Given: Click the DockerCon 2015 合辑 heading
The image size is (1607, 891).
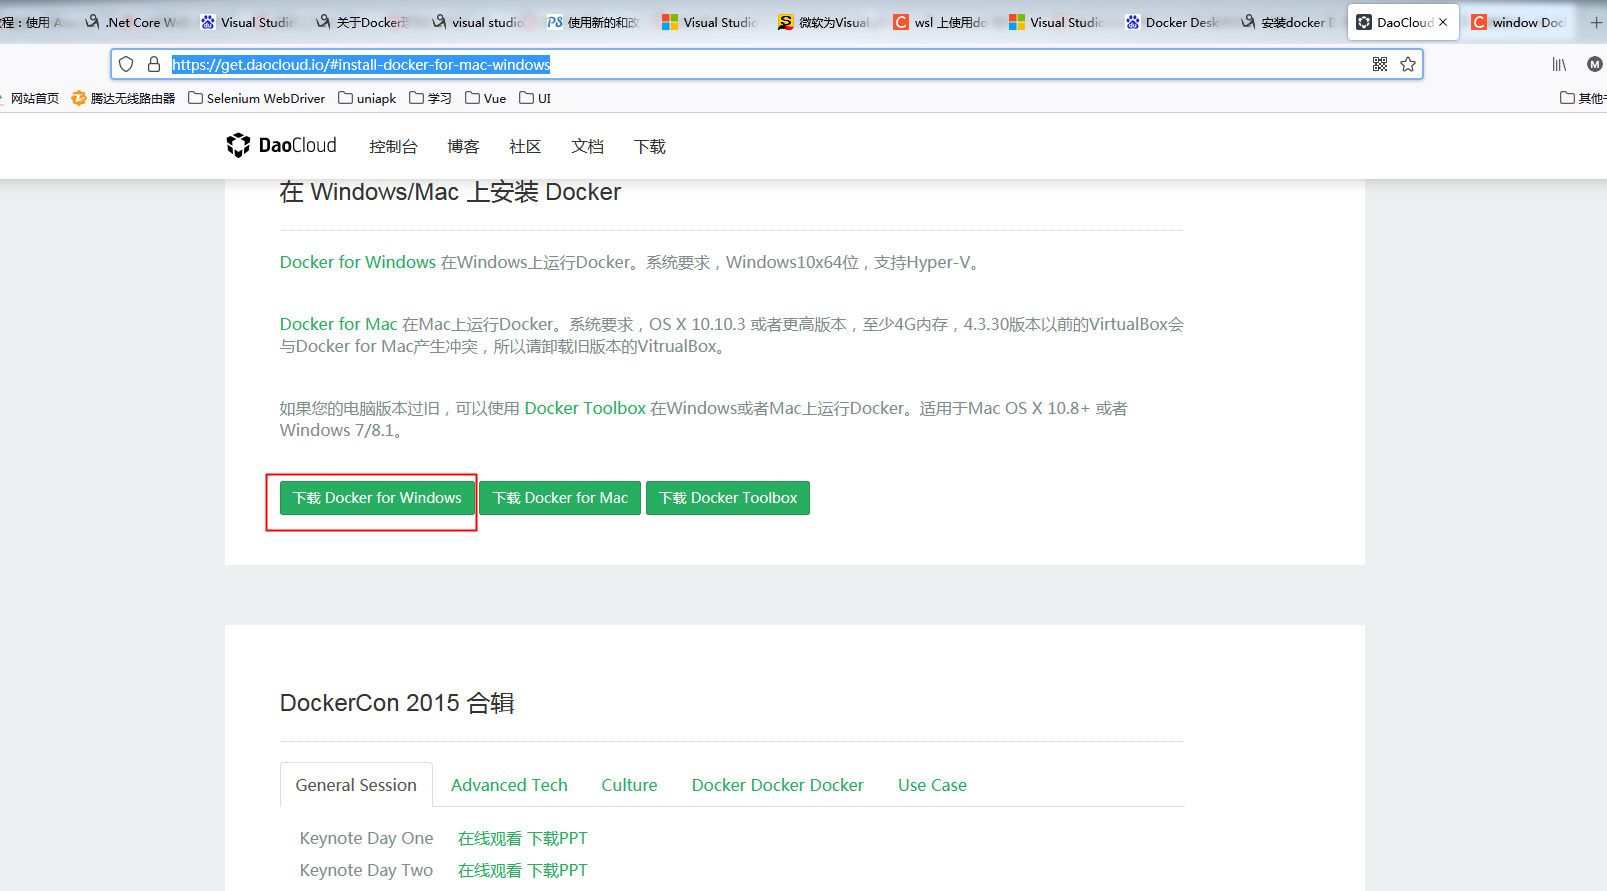Looking at the screenshot, I should (397, 703).
